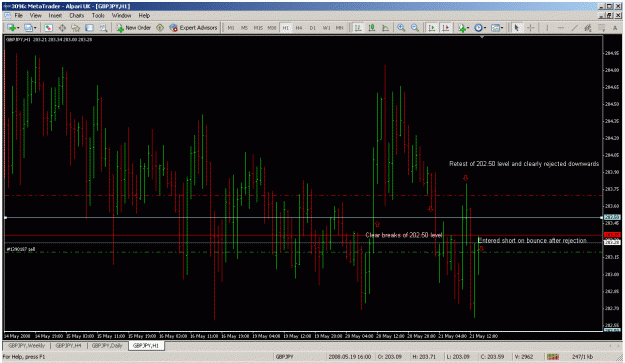Screen dimensions: 625x363
Task: Switch to the GBPJPY,Weekly chart tab
Action: 27,345
